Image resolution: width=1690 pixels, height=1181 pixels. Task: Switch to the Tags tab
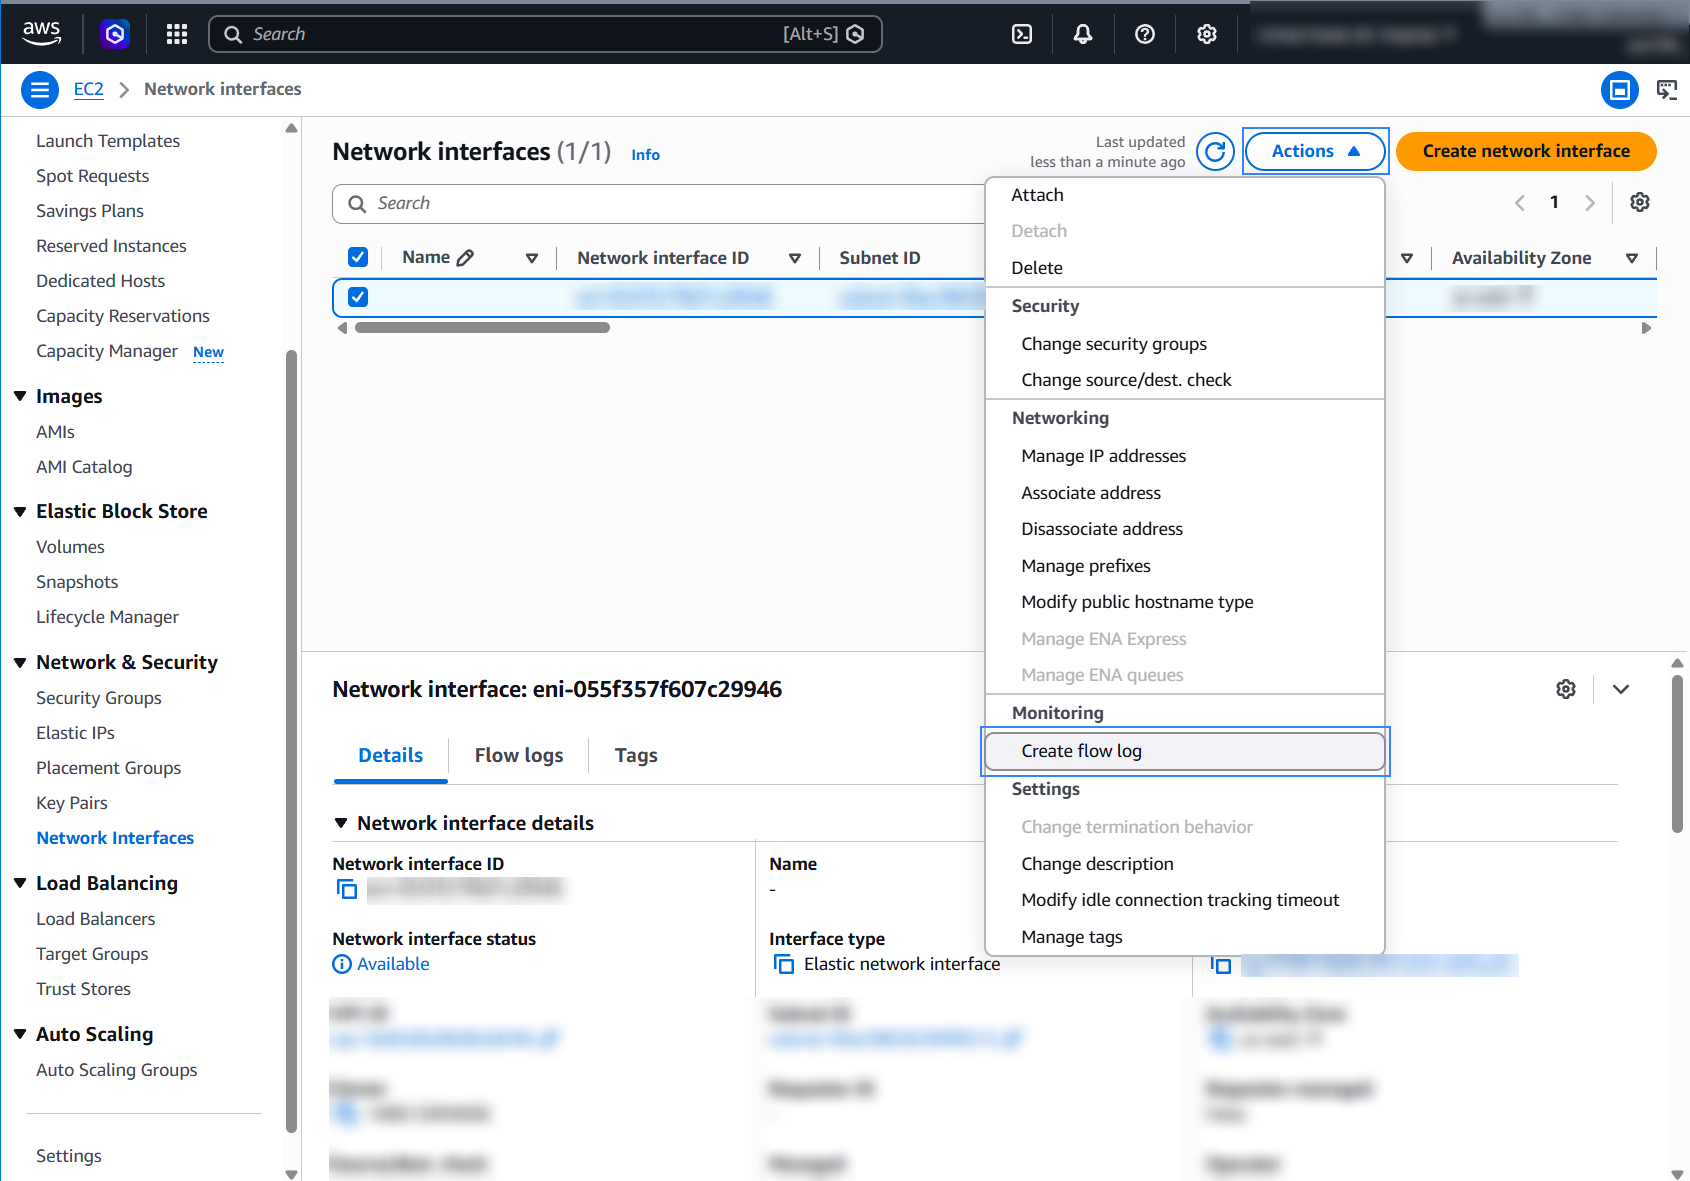coord(636,755)
